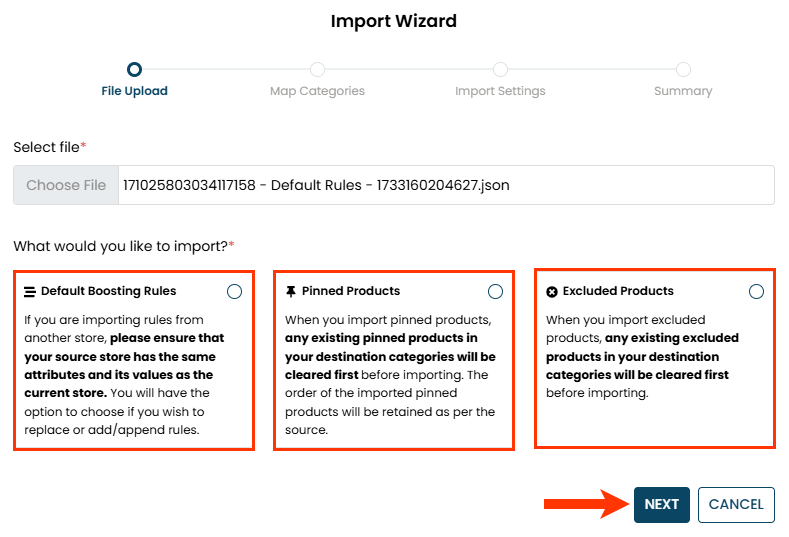The image size is (789, 537).
Task: Click the Excluded Products x-circle icon
Action: pos(552,292)
